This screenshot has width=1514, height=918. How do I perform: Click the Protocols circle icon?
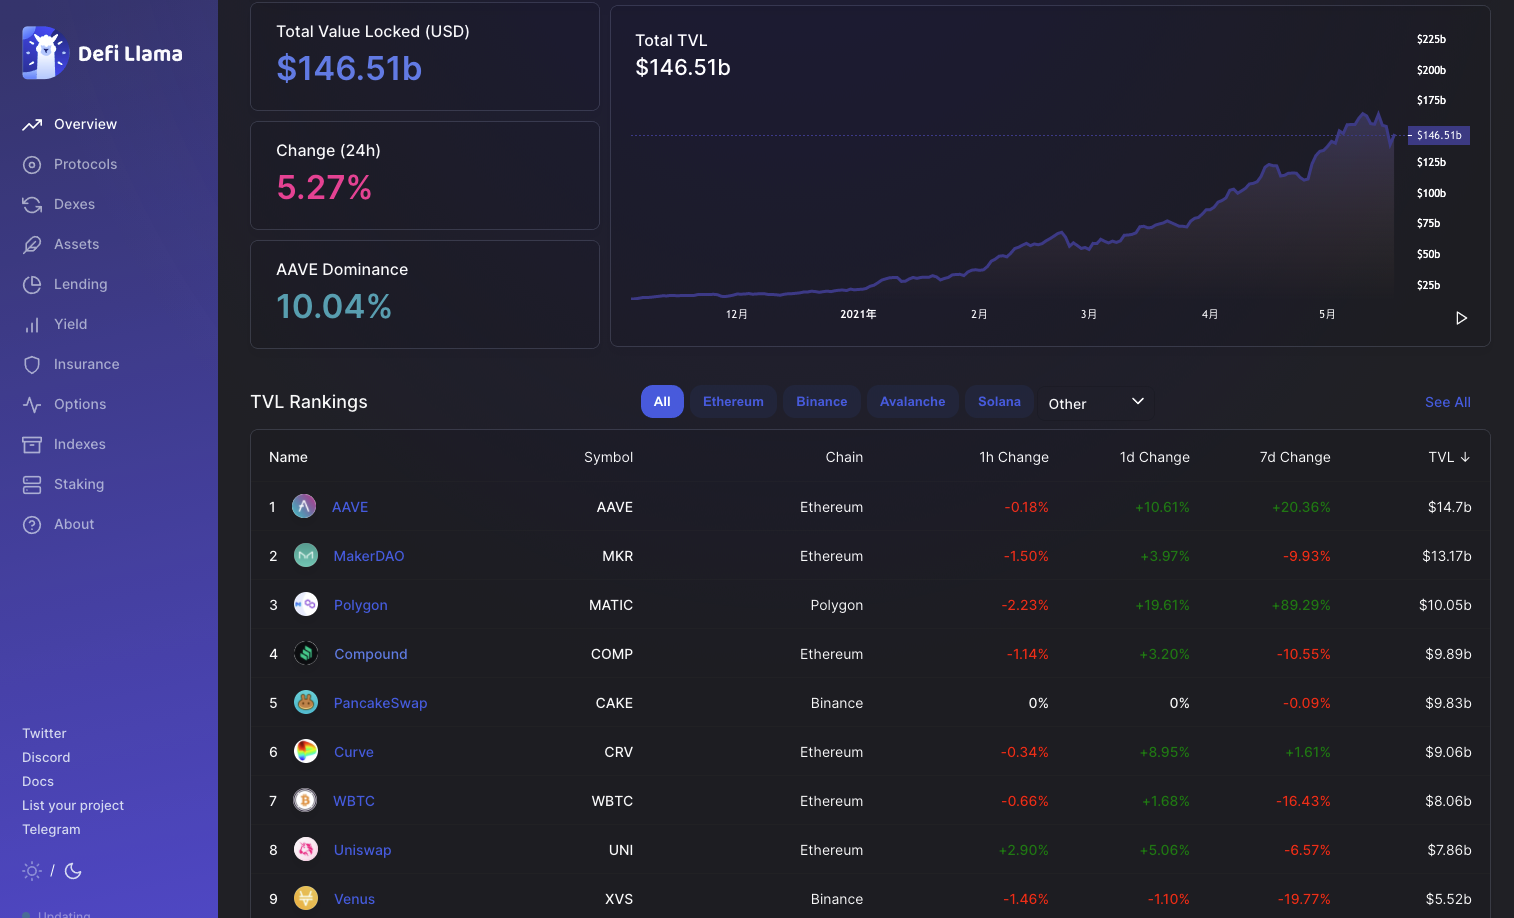pos(32,165)
